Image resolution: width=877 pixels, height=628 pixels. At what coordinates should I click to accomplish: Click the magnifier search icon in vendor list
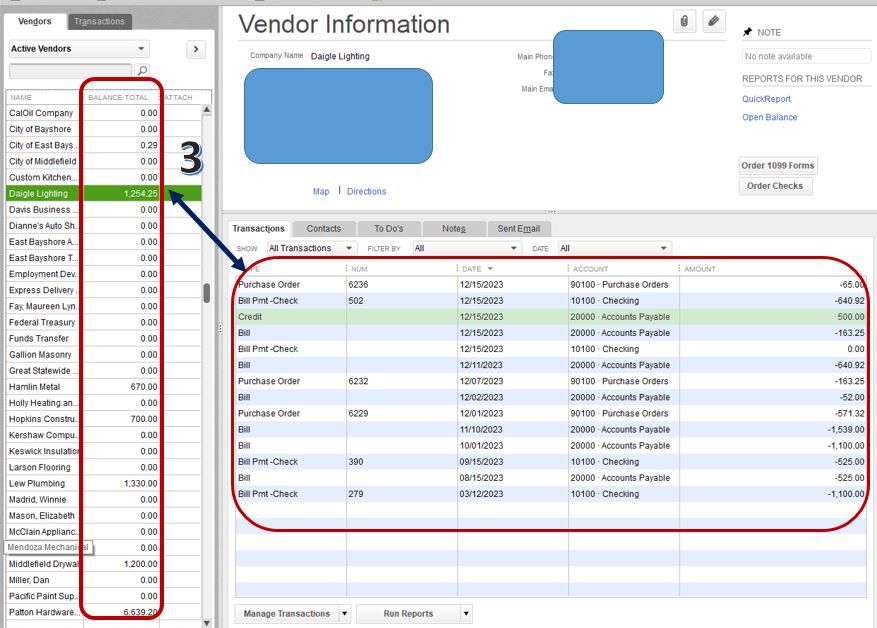click(143, 70)
